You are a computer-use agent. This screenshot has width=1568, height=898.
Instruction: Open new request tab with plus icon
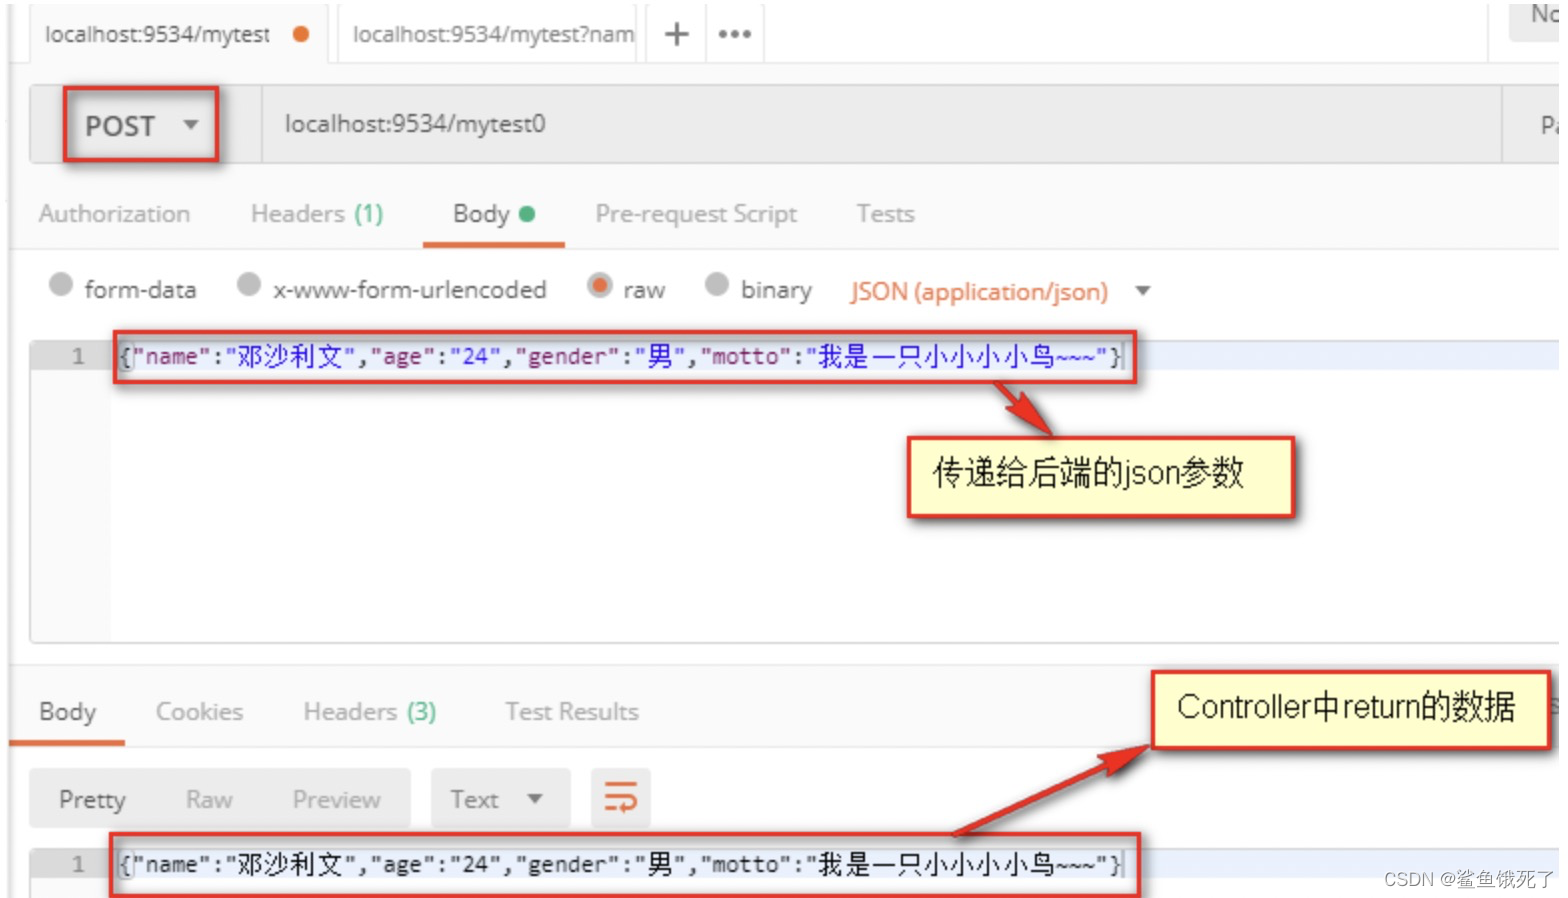click(676, 34)
